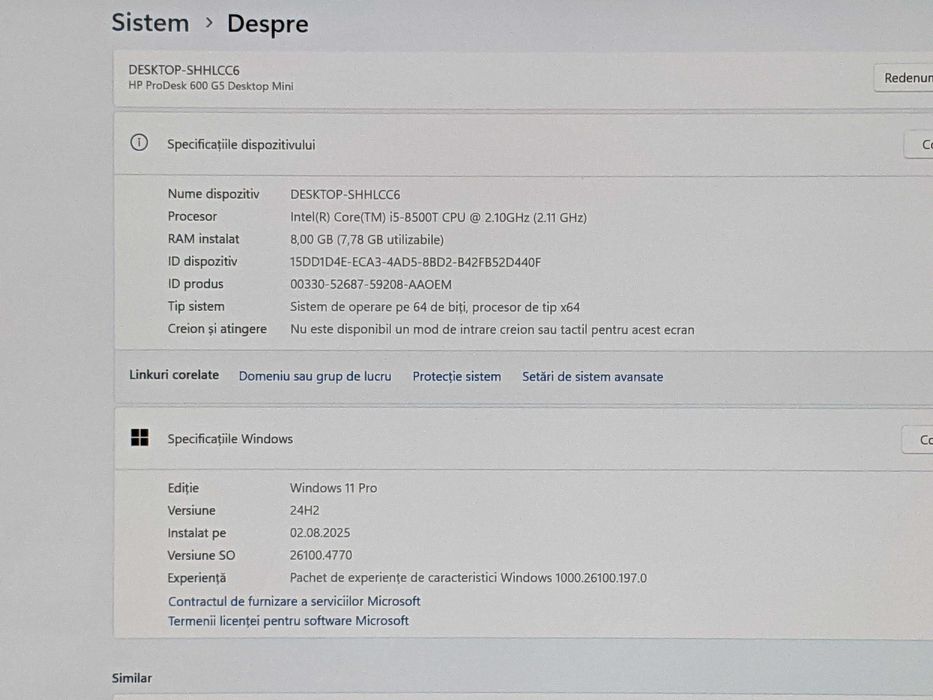Image resolution: width=933 pixels, height=700 pixels.
Task: Open the Setări de sistem avansate link
Action: pyautogui.click(x=593, y=377)
